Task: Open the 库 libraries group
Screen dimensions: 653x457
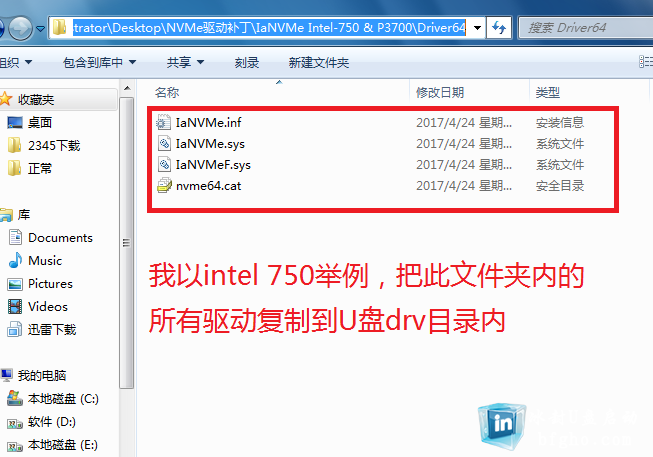Action: pyautogui.click(x=24, y=215)
